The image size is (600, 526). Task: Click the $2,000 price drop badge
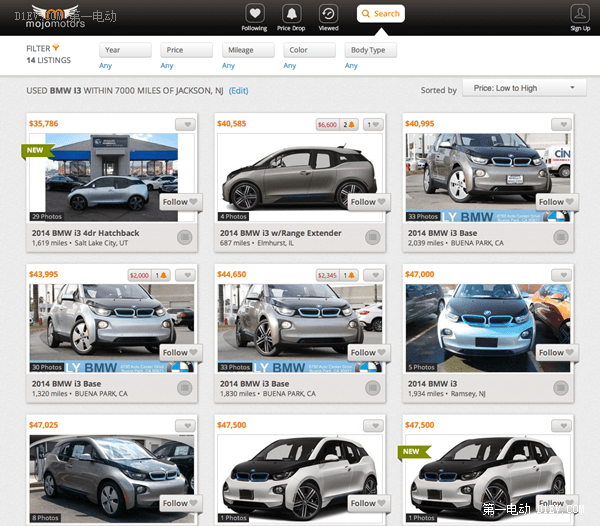point(139,275)
